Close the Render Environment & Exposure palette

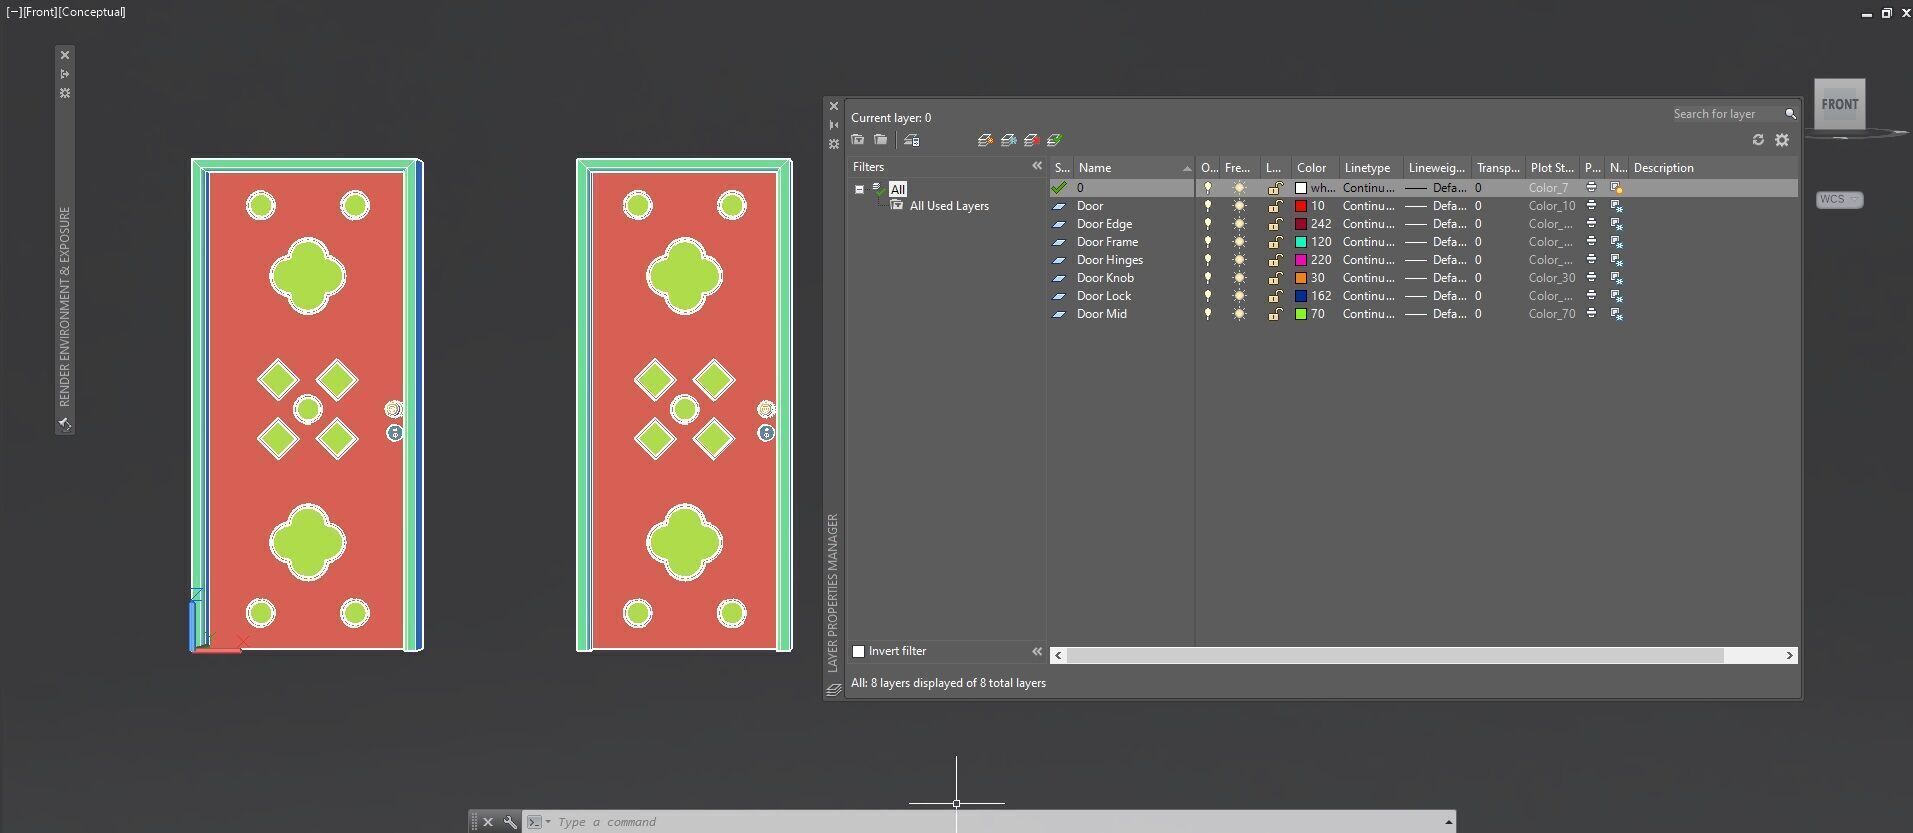click(x=65, y=55)
